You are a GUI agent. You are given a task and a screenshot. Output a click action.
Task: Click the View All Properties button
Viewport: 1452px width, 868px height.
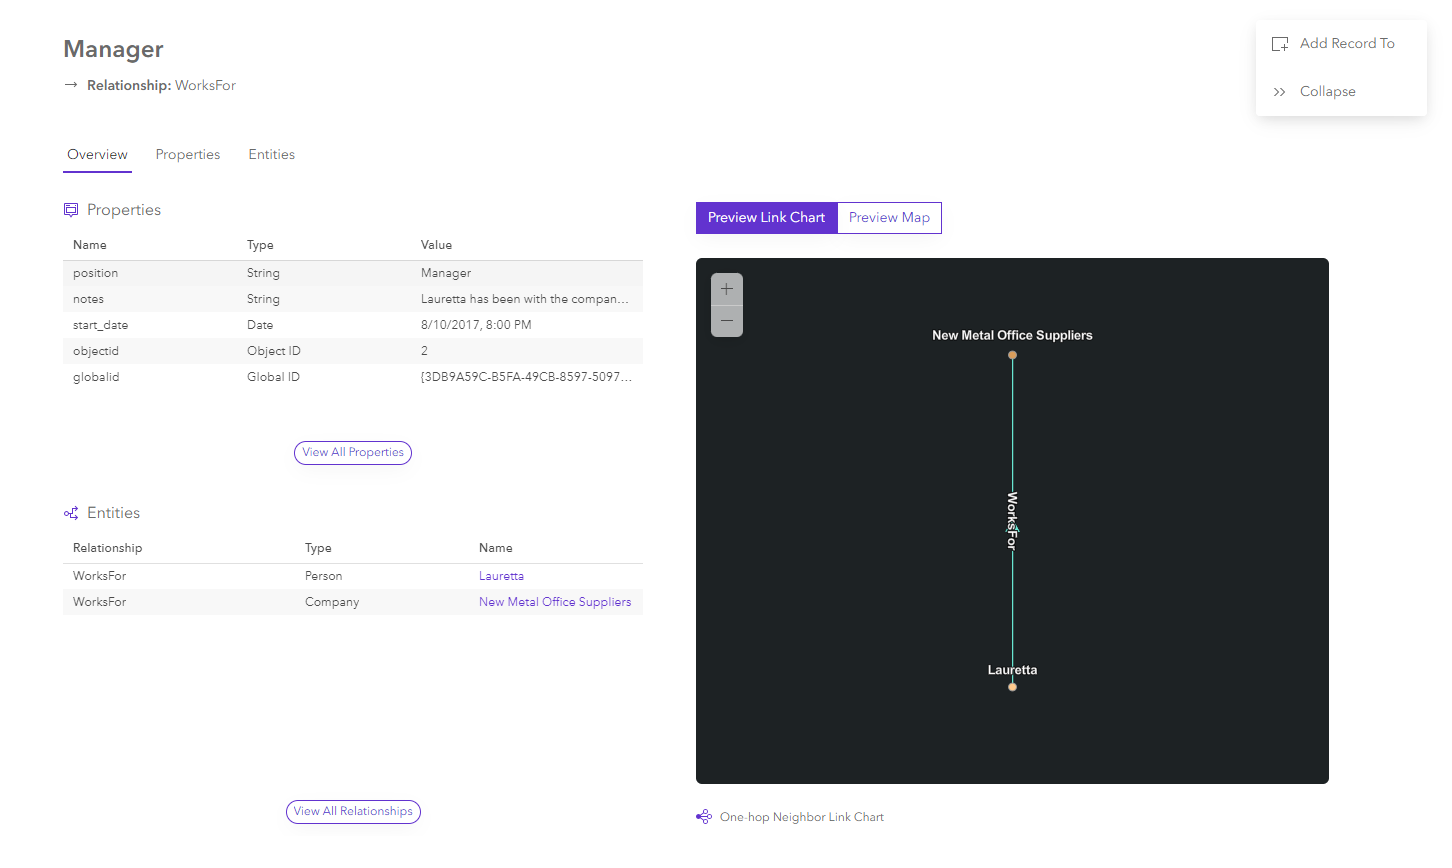point(352,452)
